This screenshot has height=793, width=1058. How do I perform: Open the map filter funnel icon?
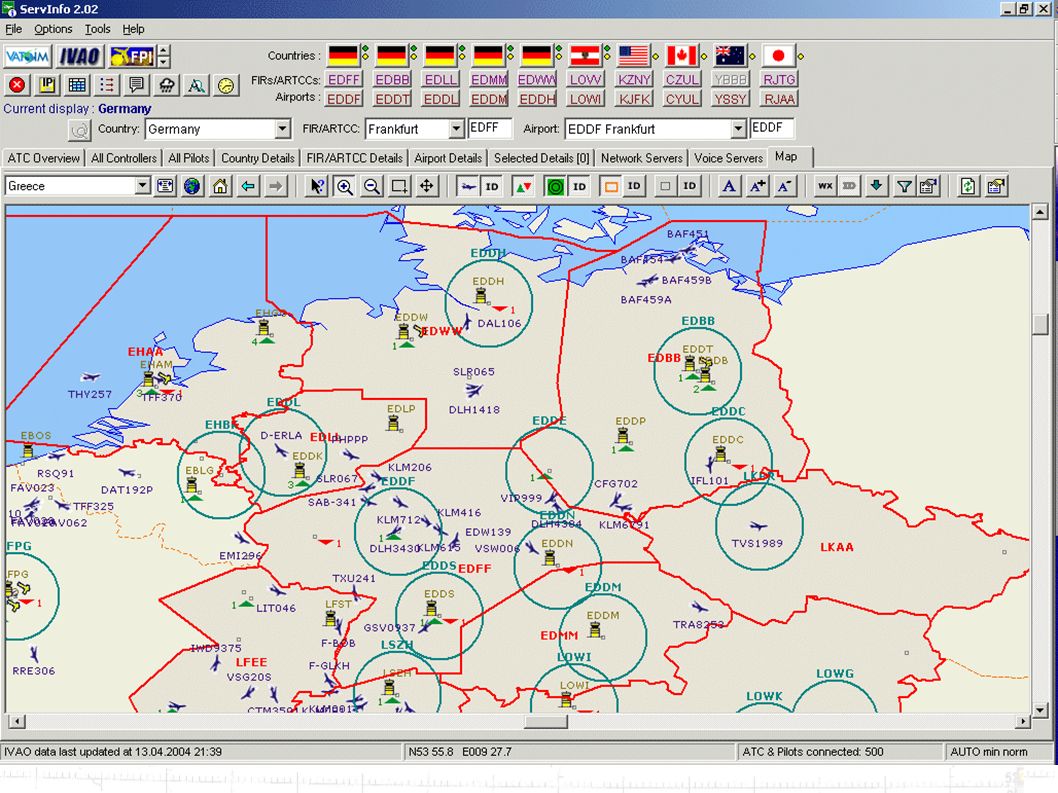pyautogui.click(x=904, y=186)
